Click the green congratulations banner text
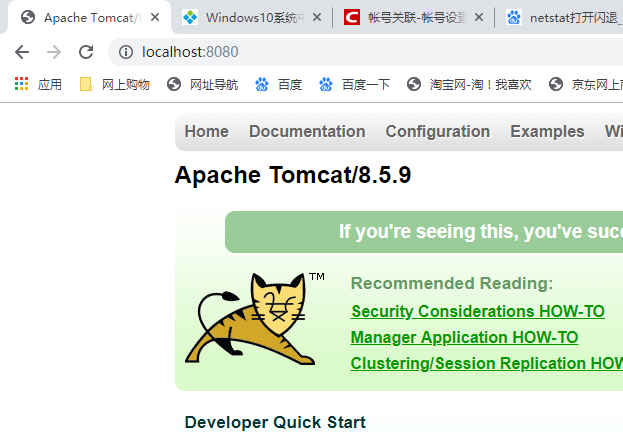Viewport: 623px width, 432px height. [481, 232]
